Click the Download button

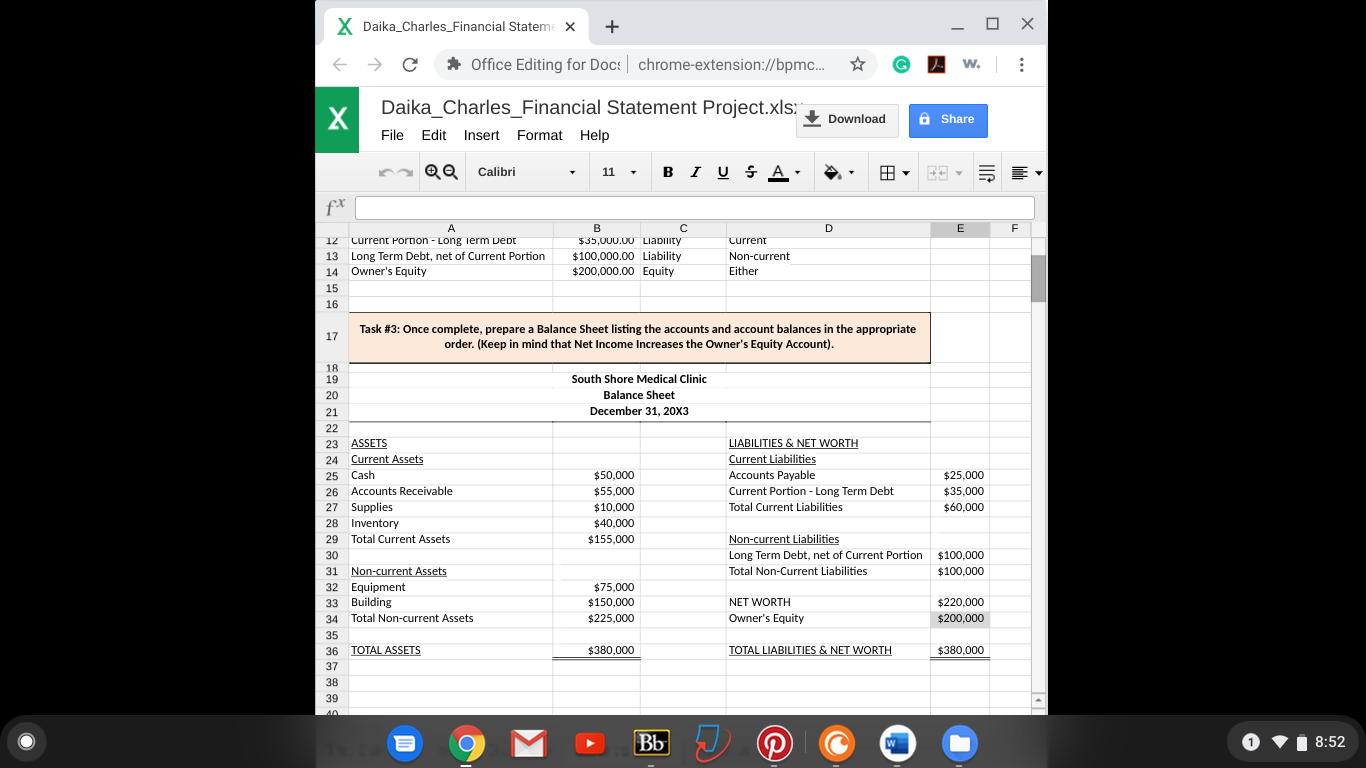(x=846, y=119)
